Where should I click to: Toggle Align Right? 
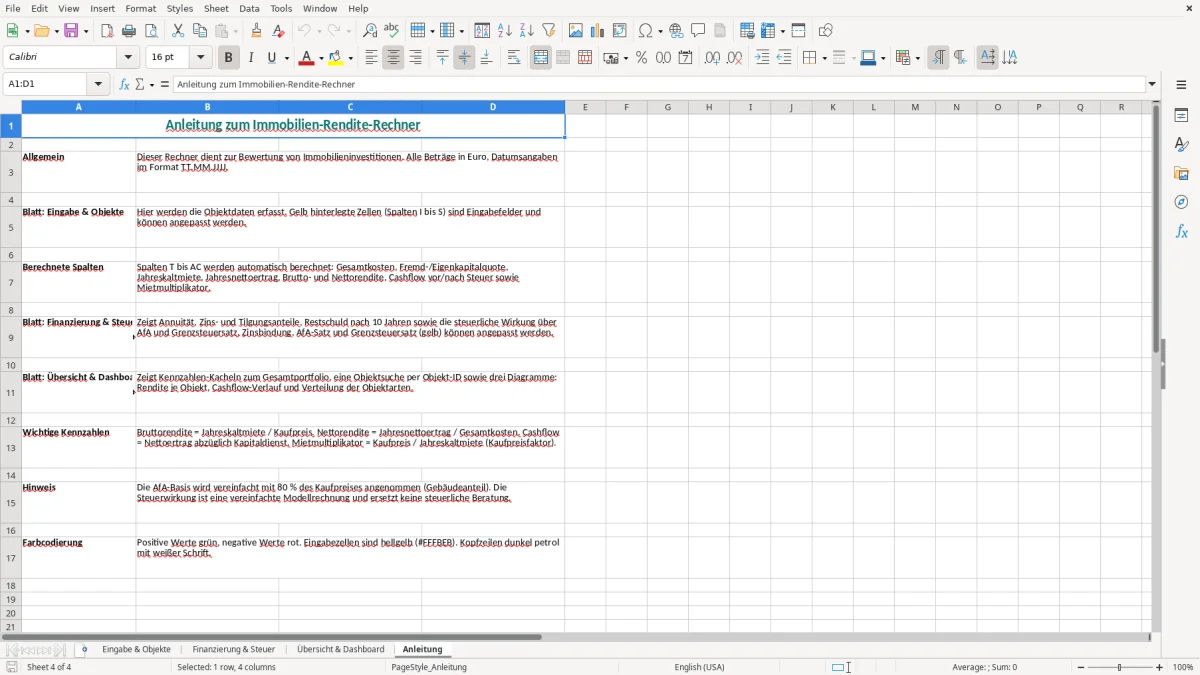415,58
